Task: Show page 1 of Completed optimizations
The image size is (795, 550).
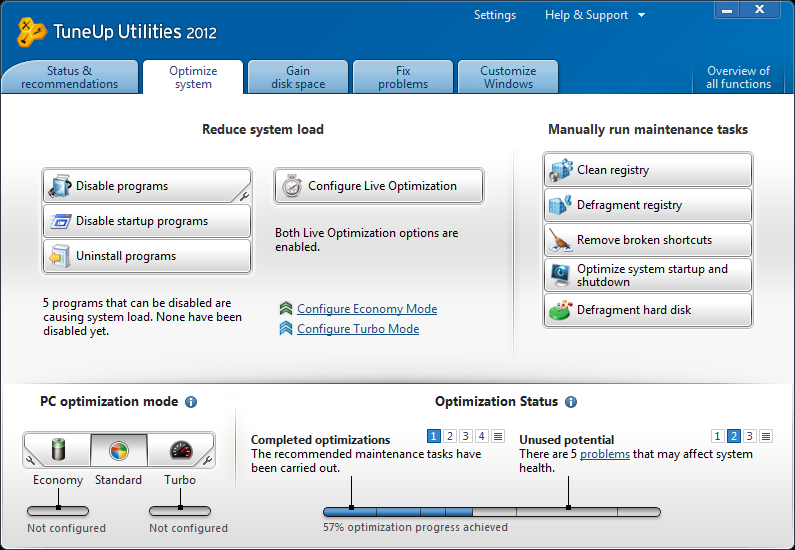Action: [x=433, y=436]
